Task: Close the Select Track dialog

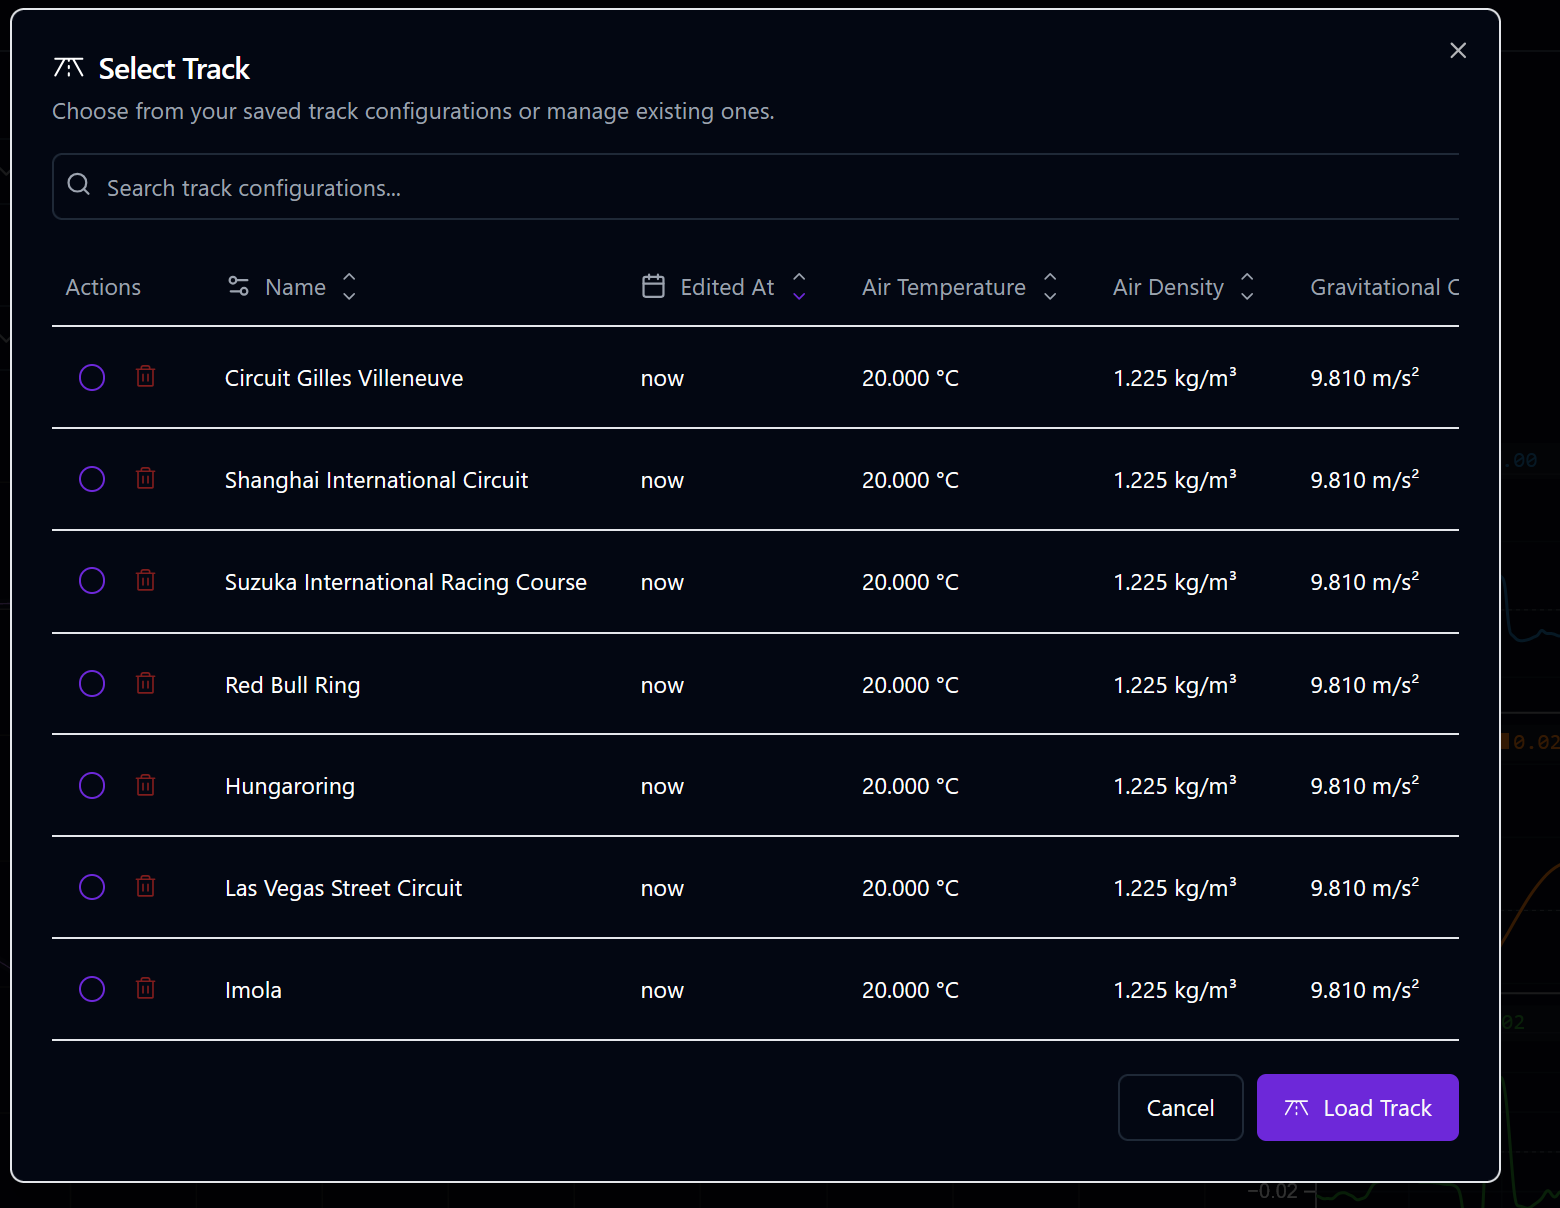Action: [1458, 51]
